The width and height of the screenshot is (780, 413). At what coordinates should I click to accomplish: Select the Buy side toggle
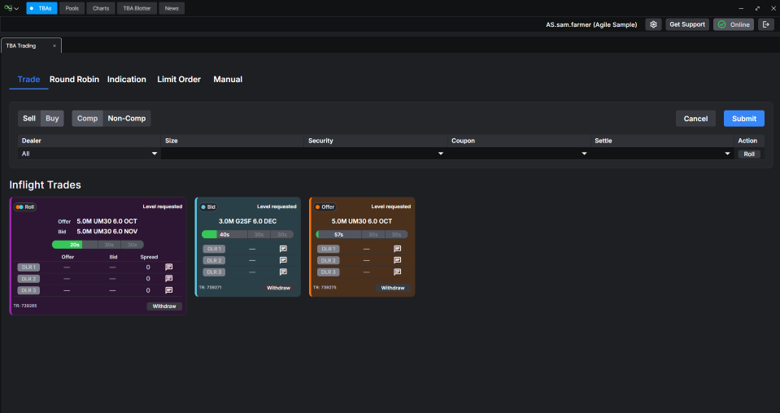click(52, 118)
